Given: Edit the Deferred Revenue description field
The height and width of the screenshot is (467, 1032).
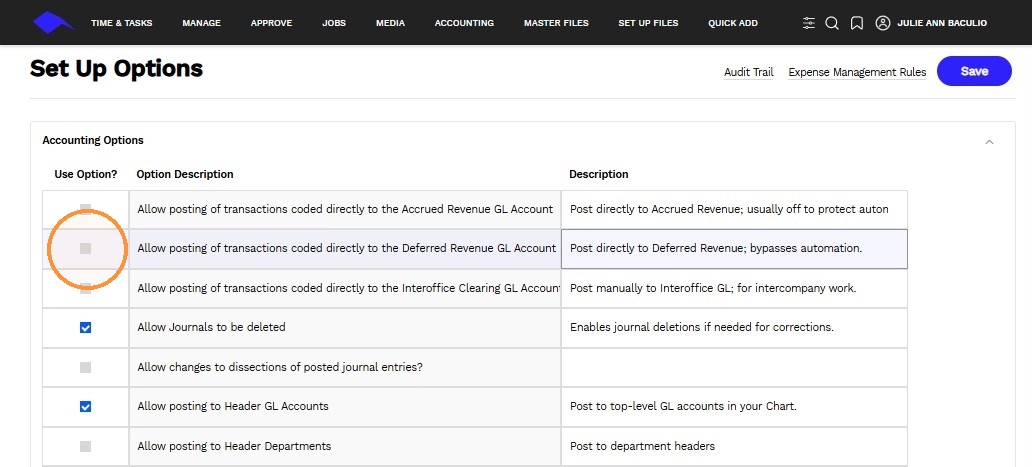Looking at the screenshot, I should (x=734, y=249).
